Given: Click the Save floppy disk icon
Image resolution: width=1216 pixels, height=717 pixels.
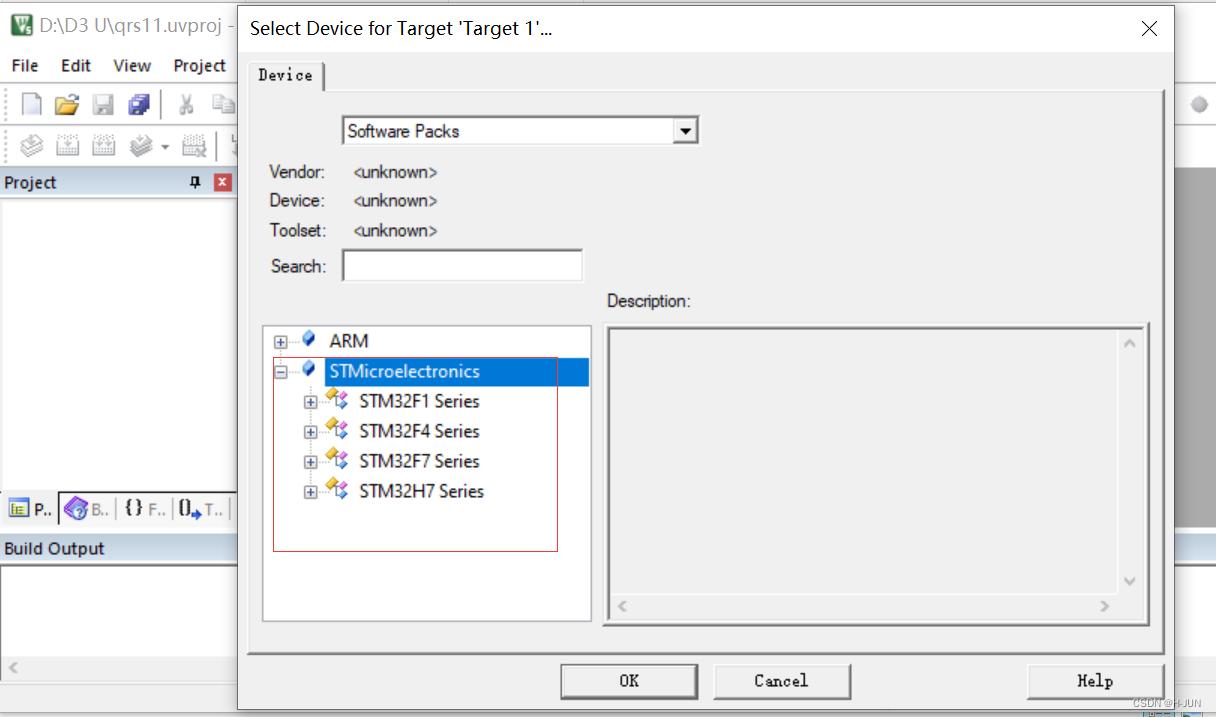Looking at the screenshot, I should (x=103, y=104).
